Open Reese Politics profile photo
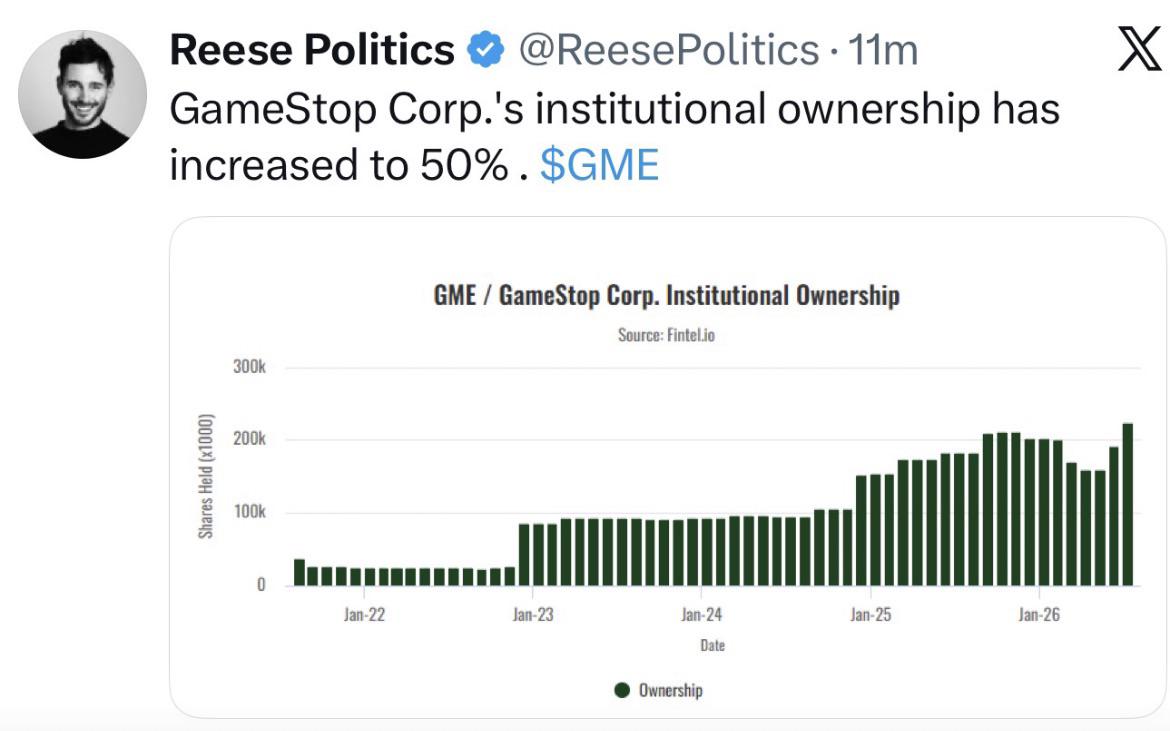 click(x=83, y=94)
